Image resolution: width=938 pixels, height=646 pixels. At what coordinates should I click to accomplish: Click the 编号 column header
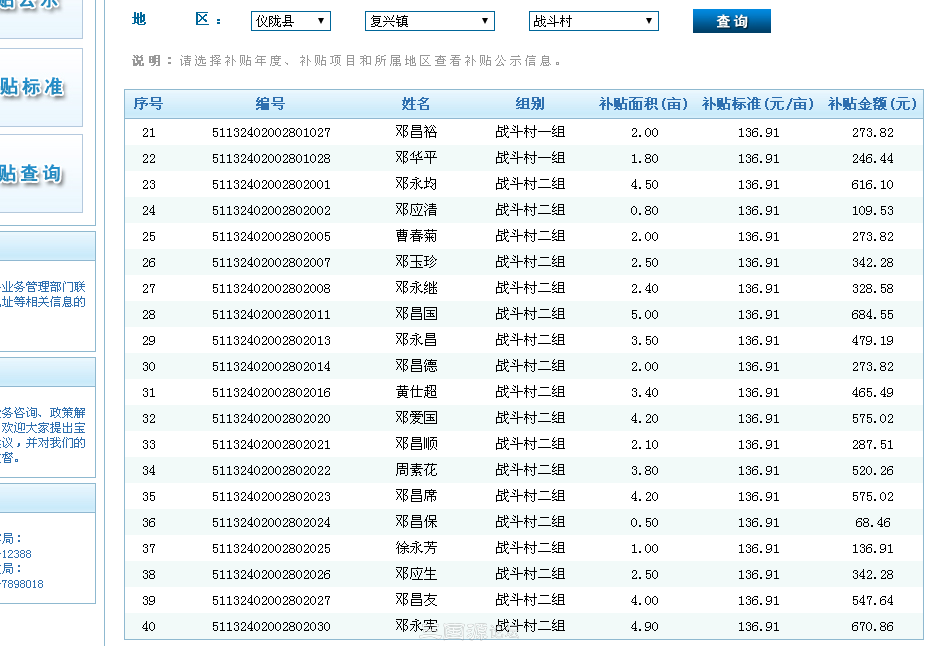[x=270, y=104]
